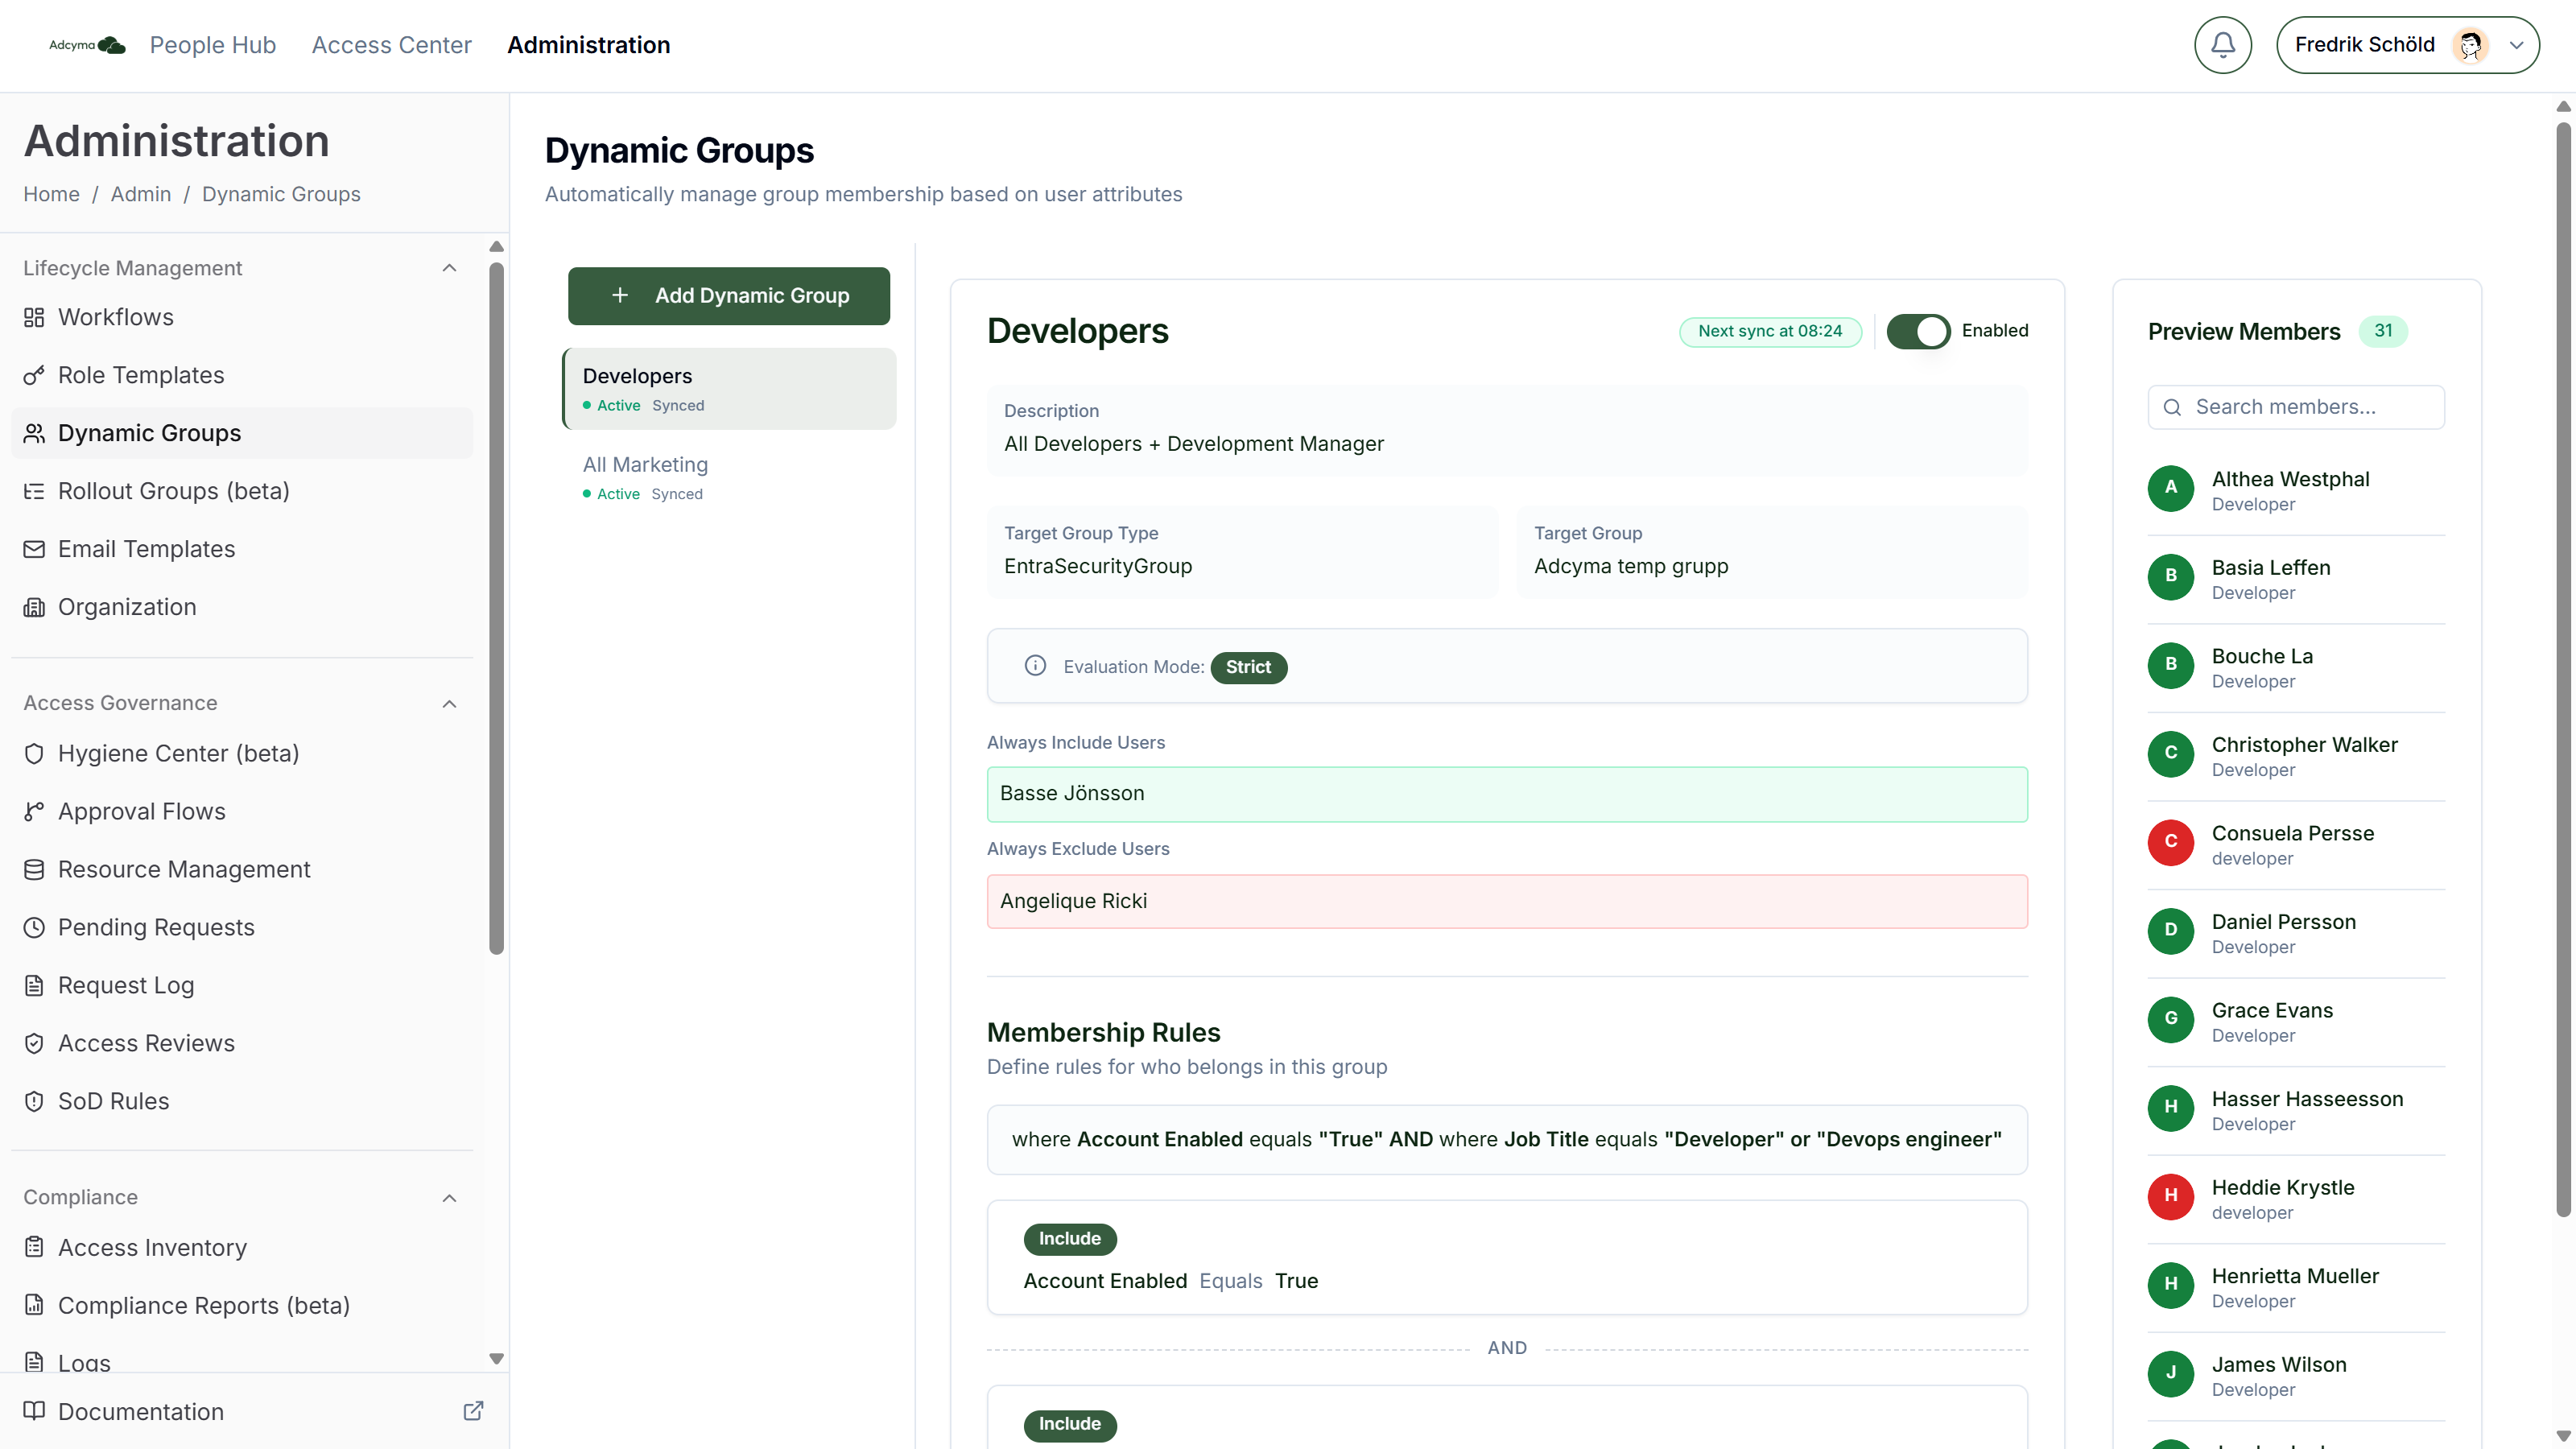
Task: Open Compliance Reports (beta) sidebar item
Action: click(242, 1305)
